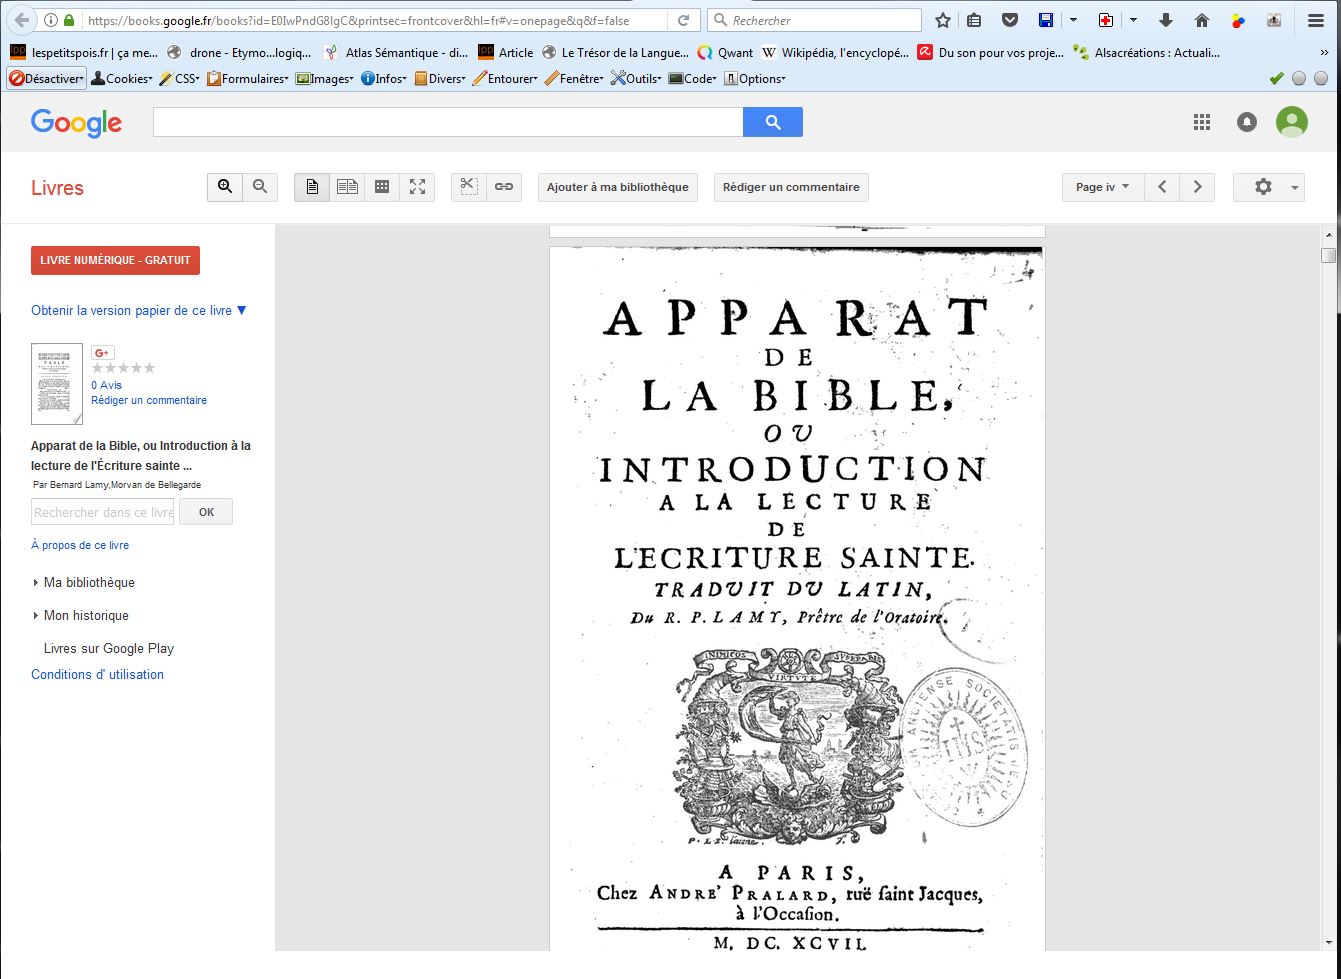Open the Page iv dropdown
The width and height of the screenshot is (1341, 979).
(x=1102, y=187)
